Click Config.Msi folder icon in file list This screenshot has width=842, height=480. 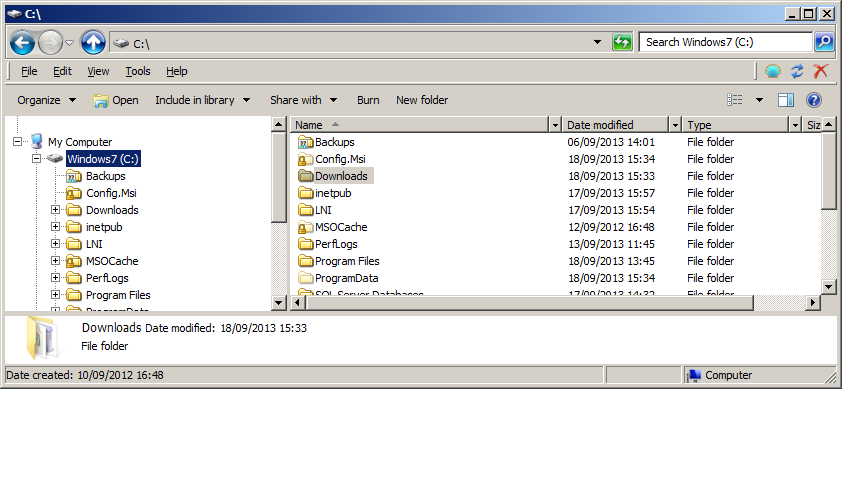(x=306, y=159)
